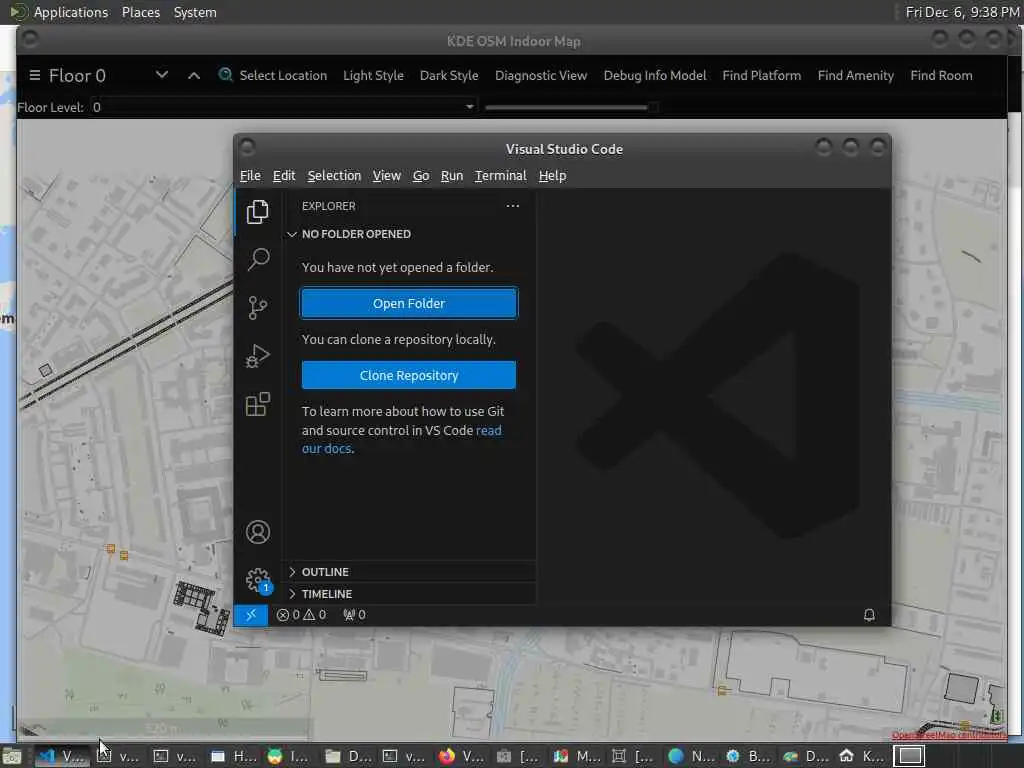Click the 'Floor 0' title in map toolbar
The height and width of the screenshot is (768, 1024).
[x=77, y=75]
